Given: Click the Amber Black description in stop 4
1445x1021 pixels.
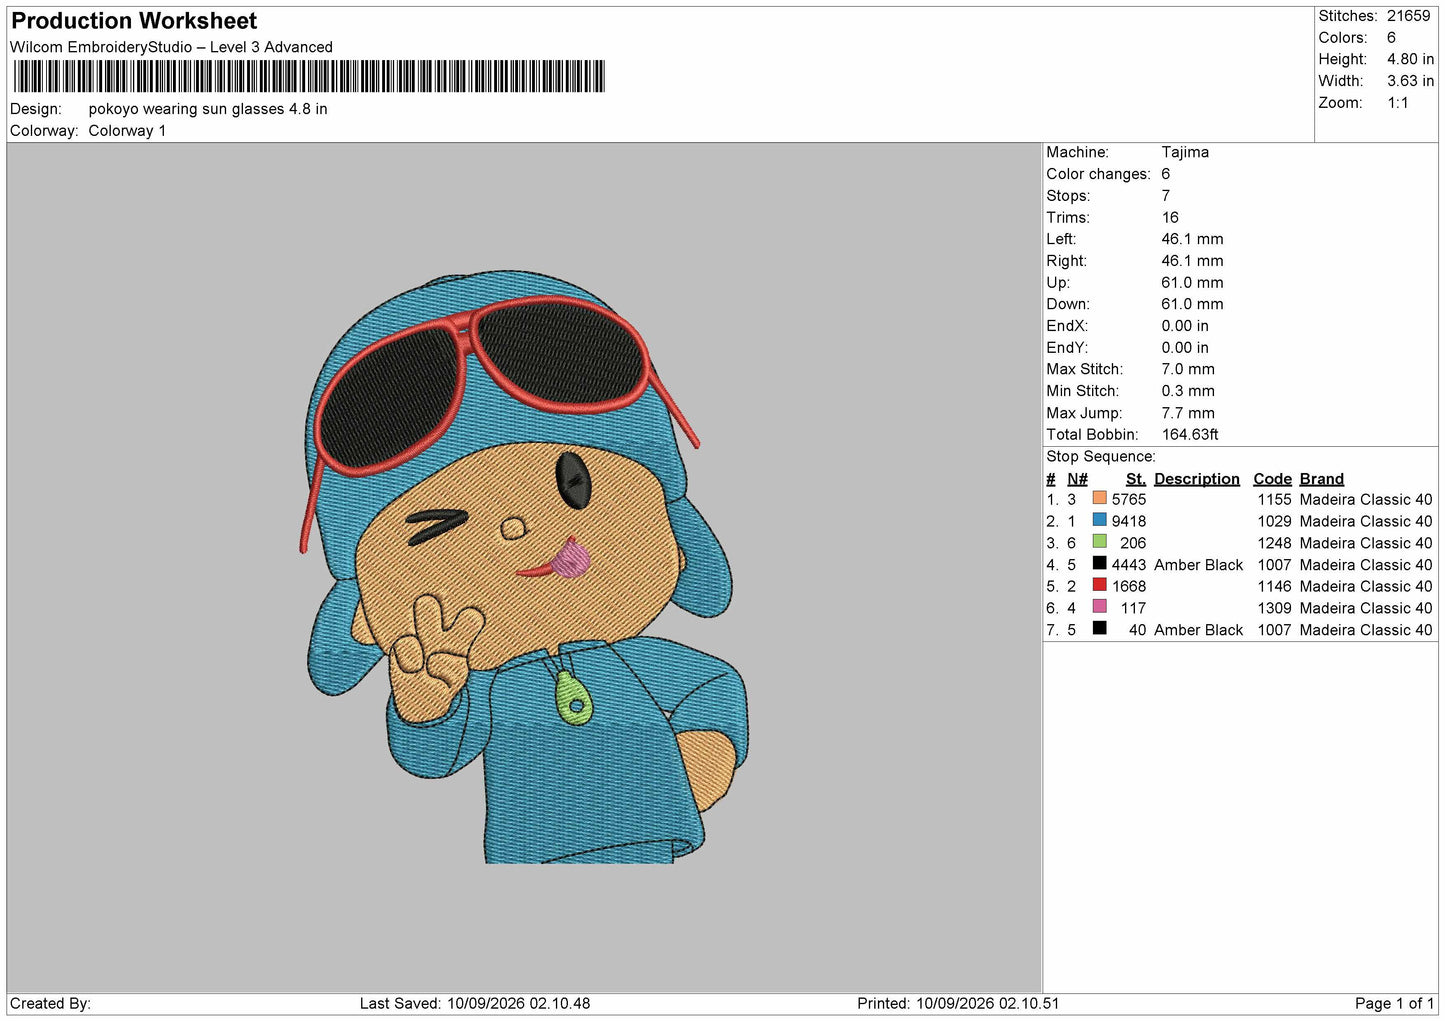Looking at the screenshot, I should click(x=1198, y=566).
